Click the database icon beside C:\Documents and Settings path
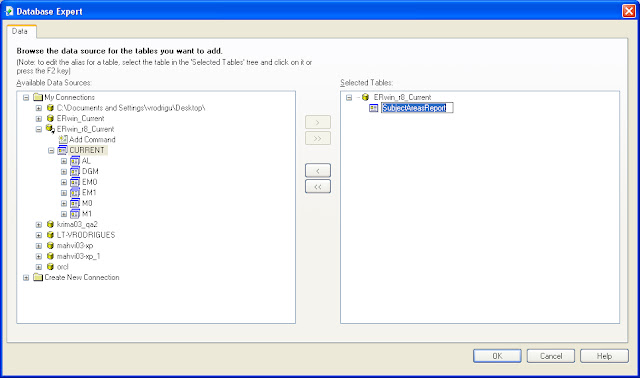 (x=50, y=108)
